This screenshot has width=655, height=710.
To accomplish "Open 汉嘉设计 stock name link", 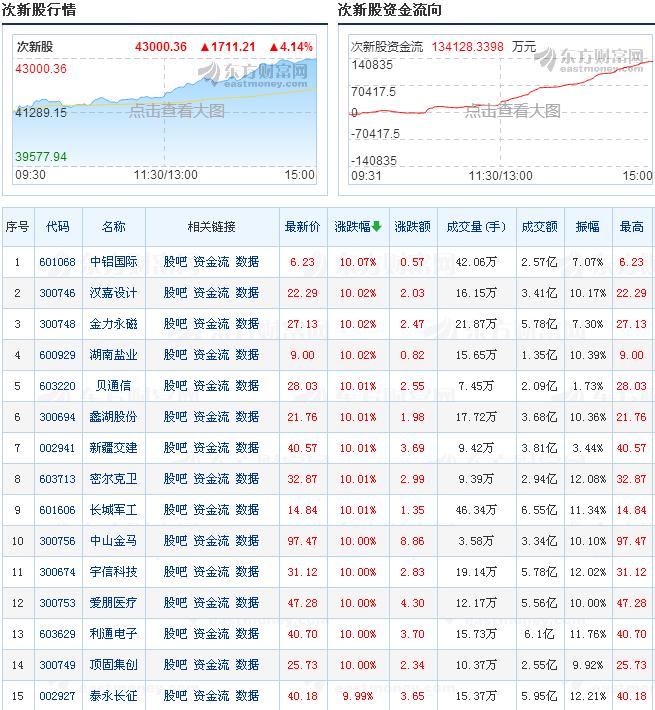I will click(114, 293).
